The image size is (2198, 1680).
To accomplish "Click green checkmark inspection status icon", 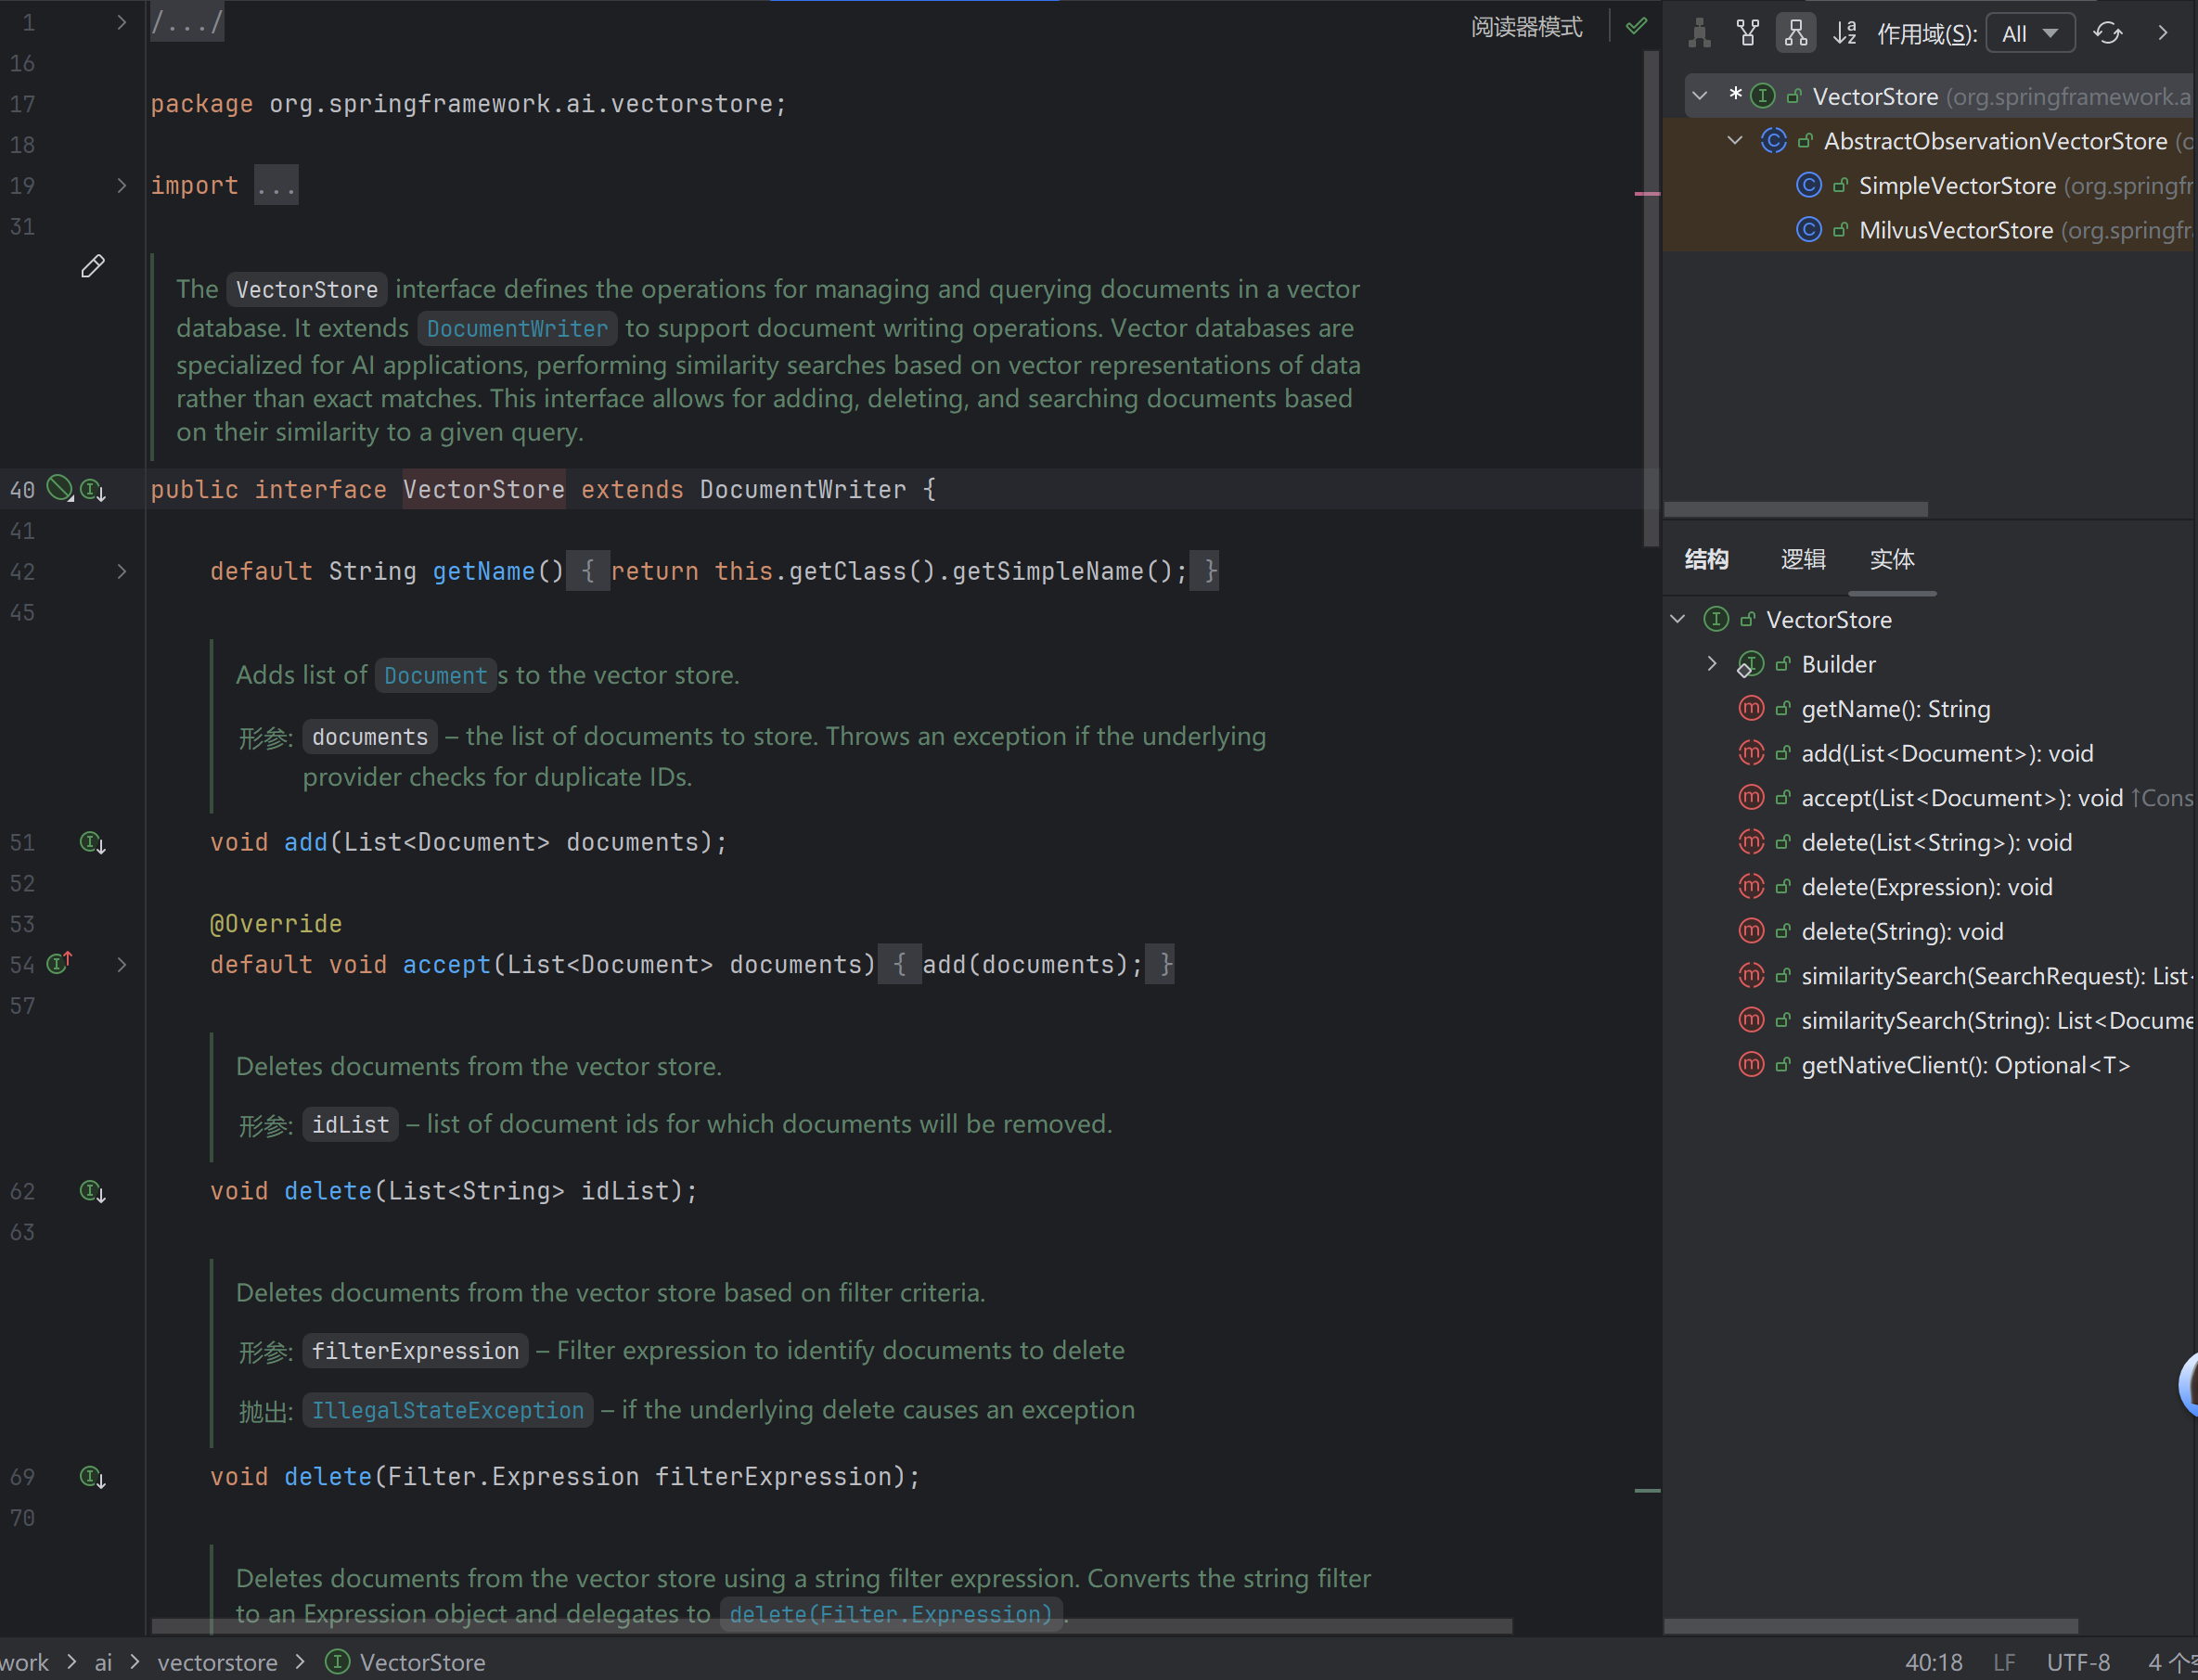I will 1636,26.
